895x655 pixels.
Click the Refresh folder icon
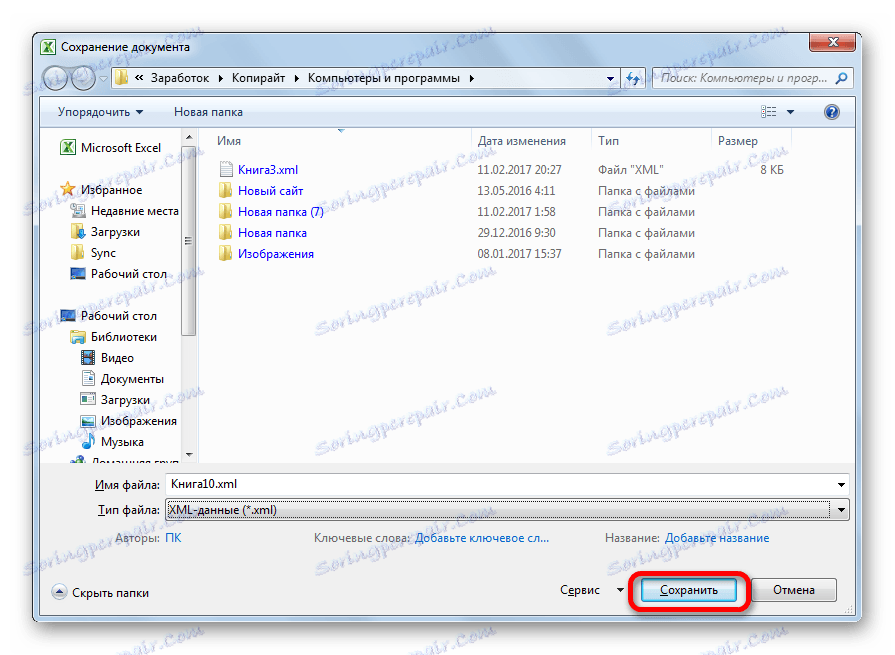(x=633, y=78)
